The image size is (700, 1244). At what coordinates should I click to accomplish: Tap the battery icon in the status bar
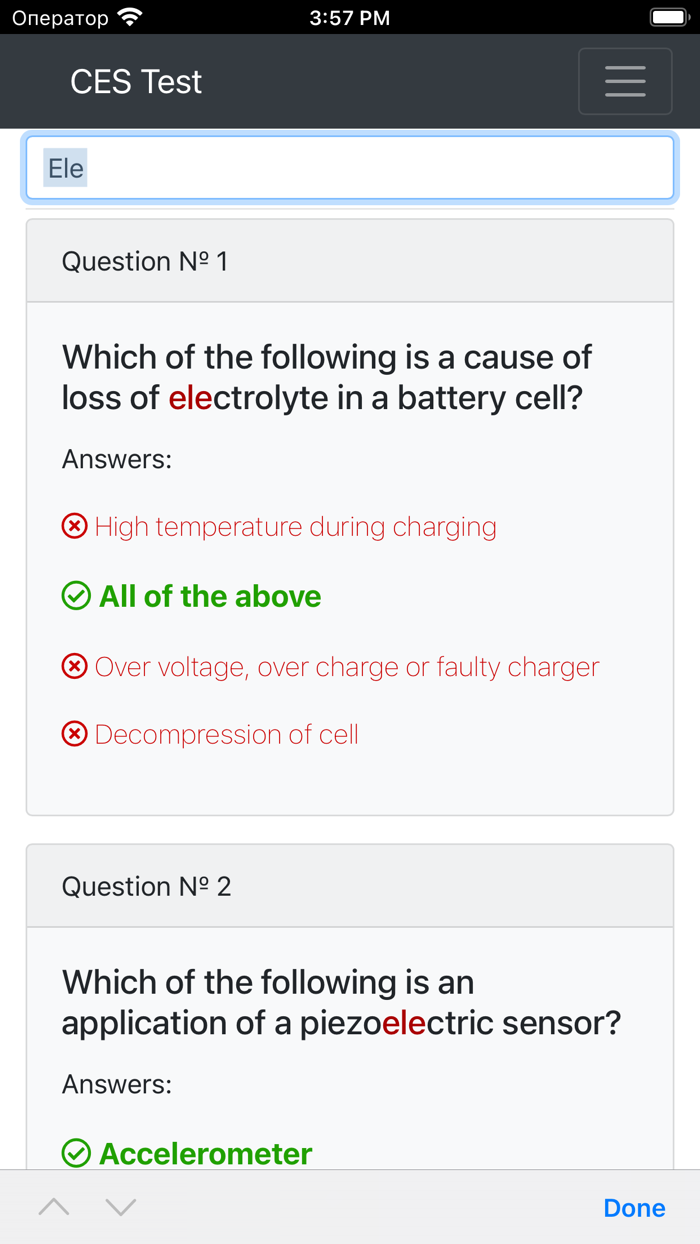[x=668, y=16]
